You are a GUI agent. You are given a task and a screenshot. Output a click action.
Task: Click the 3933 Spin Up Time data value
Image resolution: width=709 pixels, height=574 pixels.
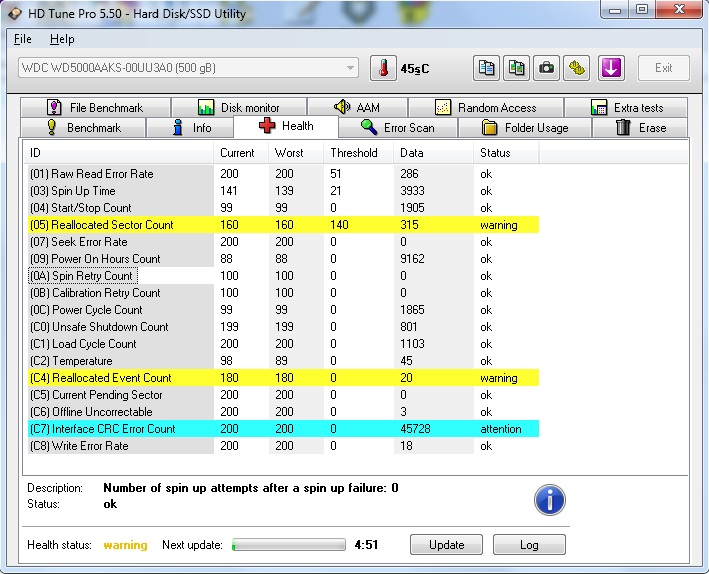[x=412, y=191]
